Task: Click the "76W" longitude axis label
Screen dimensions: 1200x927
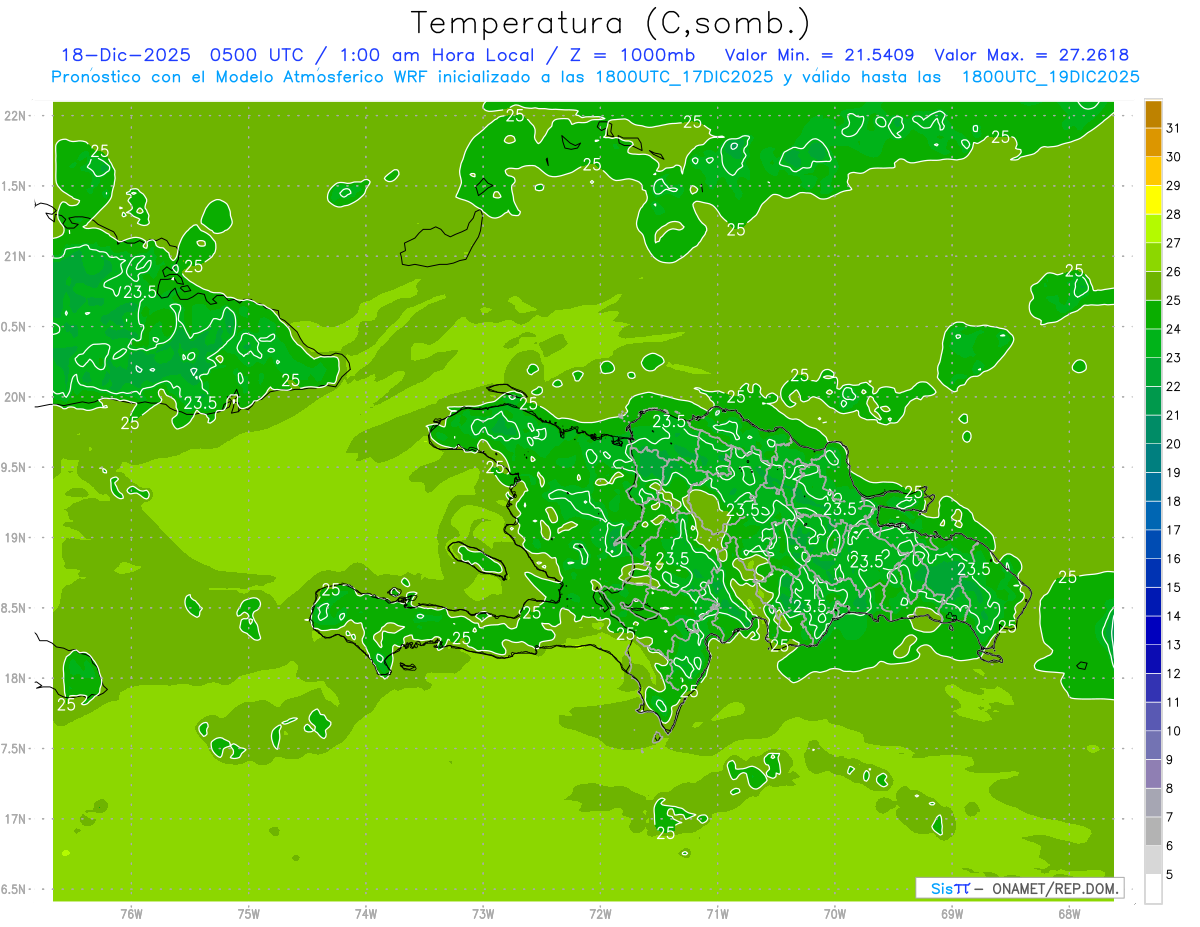Action: [131, 913]
